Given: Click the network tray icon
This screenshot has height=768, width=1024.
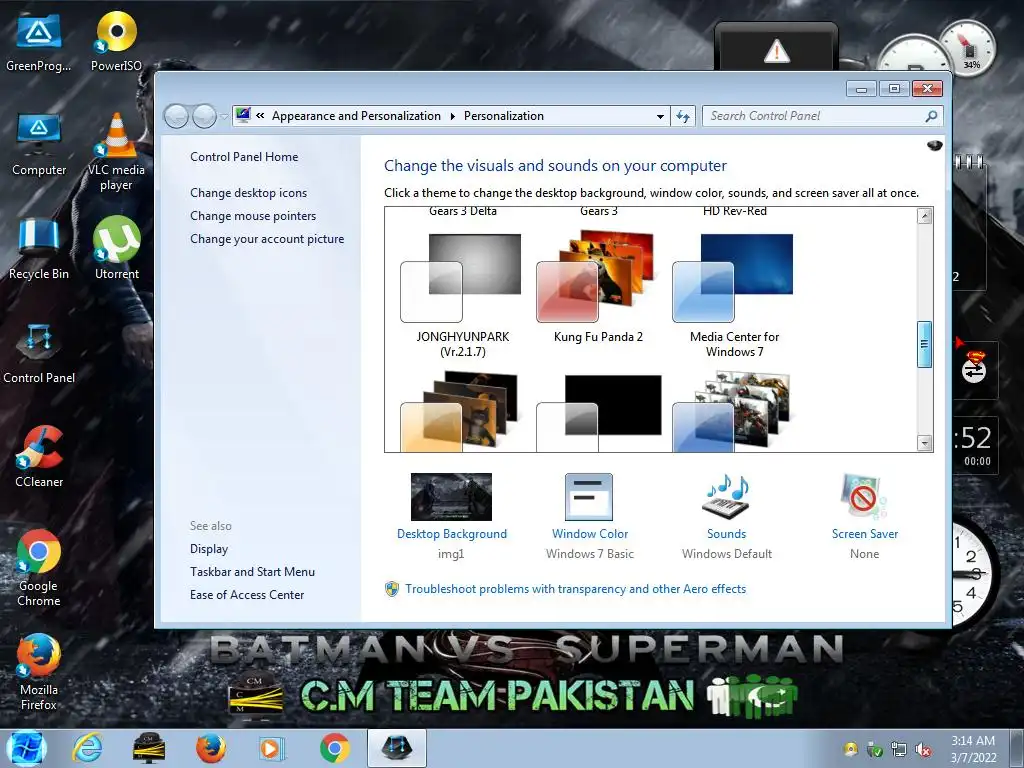Looking at the screenshot, I should tap(899, 750).
